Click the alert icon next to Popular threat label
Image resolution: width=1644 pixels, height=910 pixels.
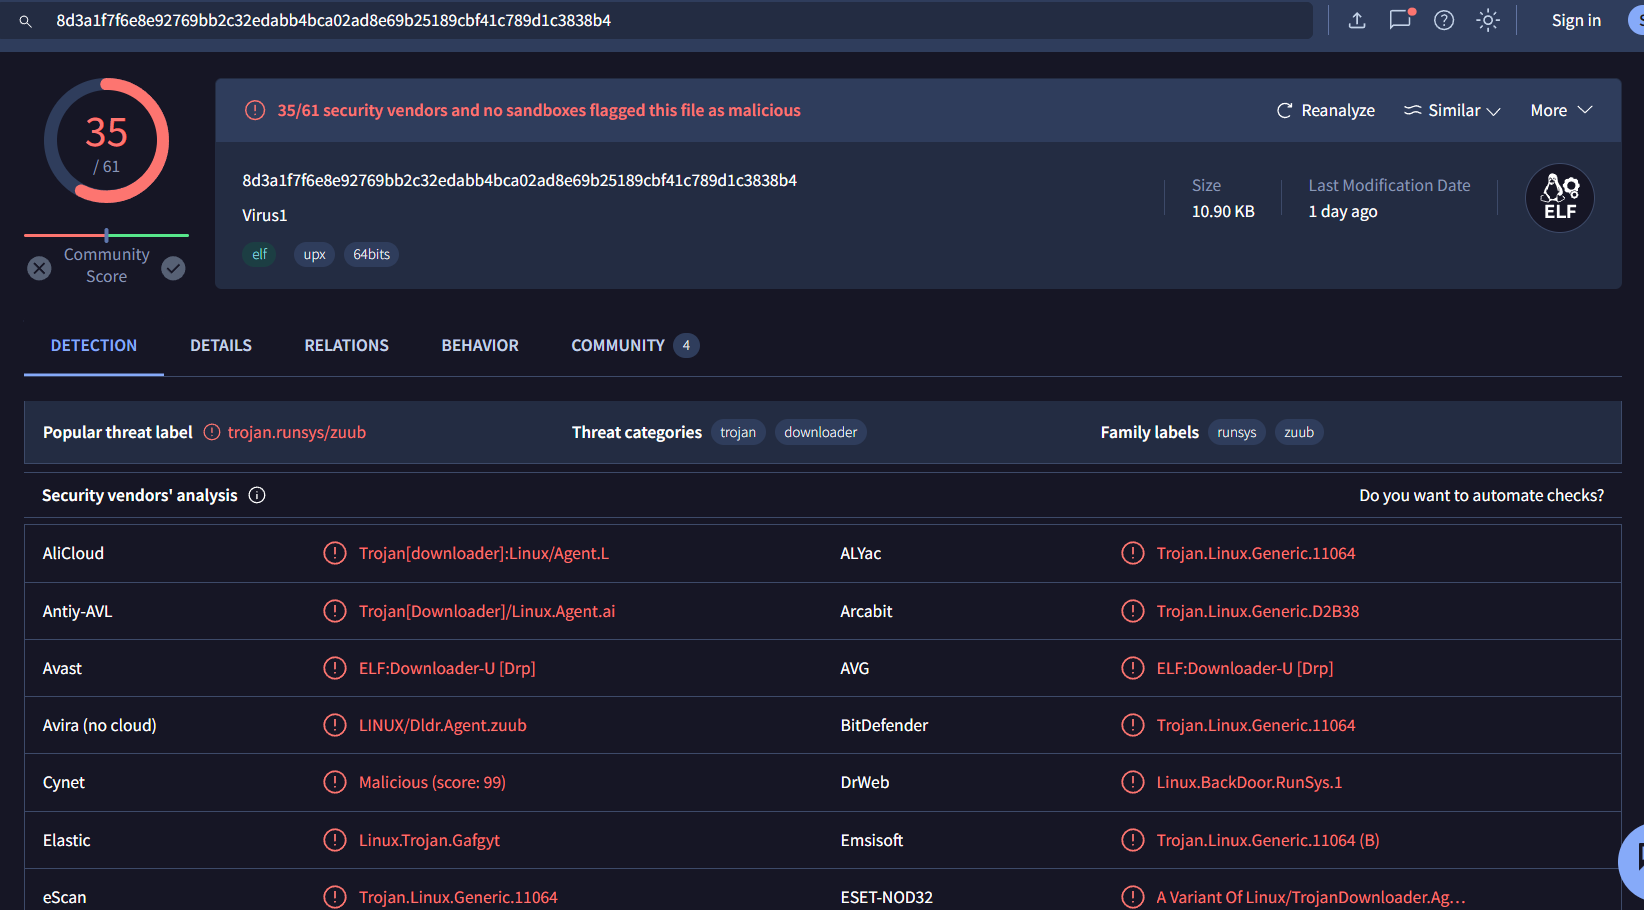pos(212,432)
